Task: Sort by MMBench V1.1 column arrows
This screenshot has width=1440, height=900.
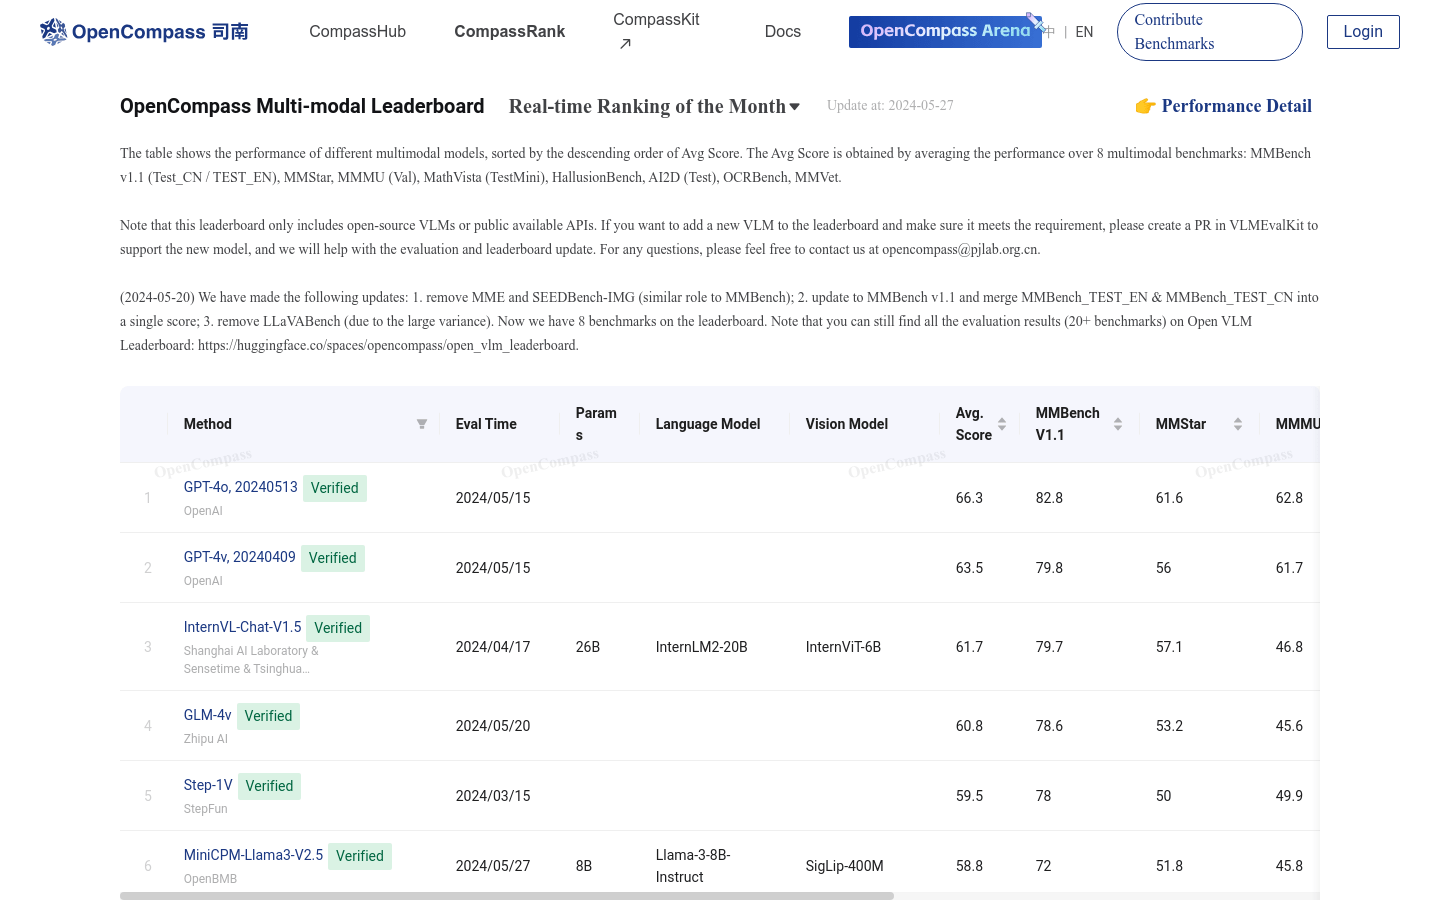Action: [1118, 424]
